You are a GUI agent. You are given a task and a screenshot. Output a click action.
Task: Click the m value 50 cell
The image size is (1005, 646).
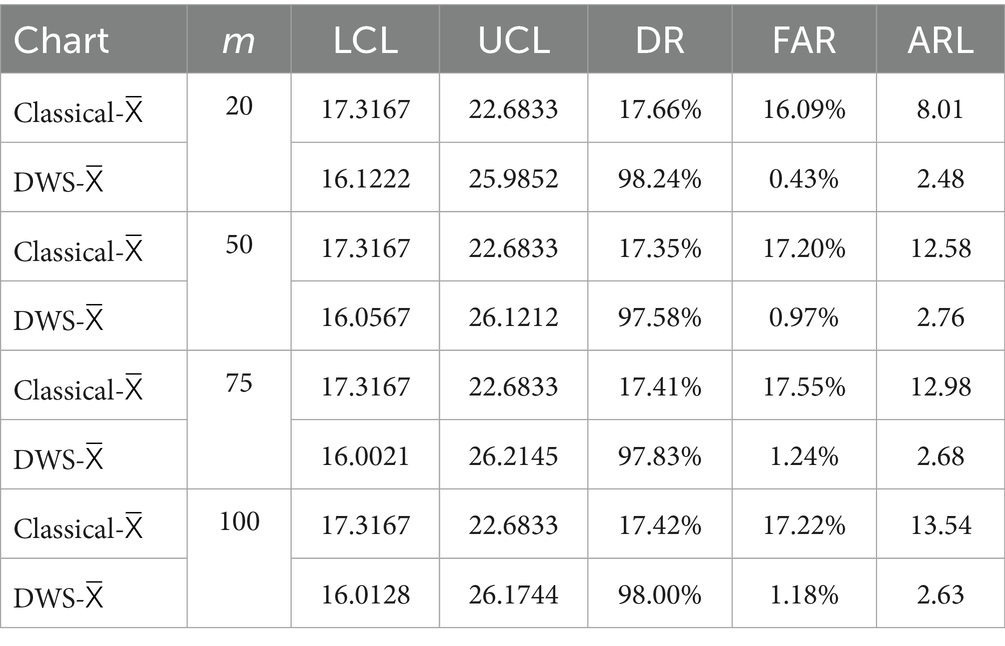click(x=238, y=246)
